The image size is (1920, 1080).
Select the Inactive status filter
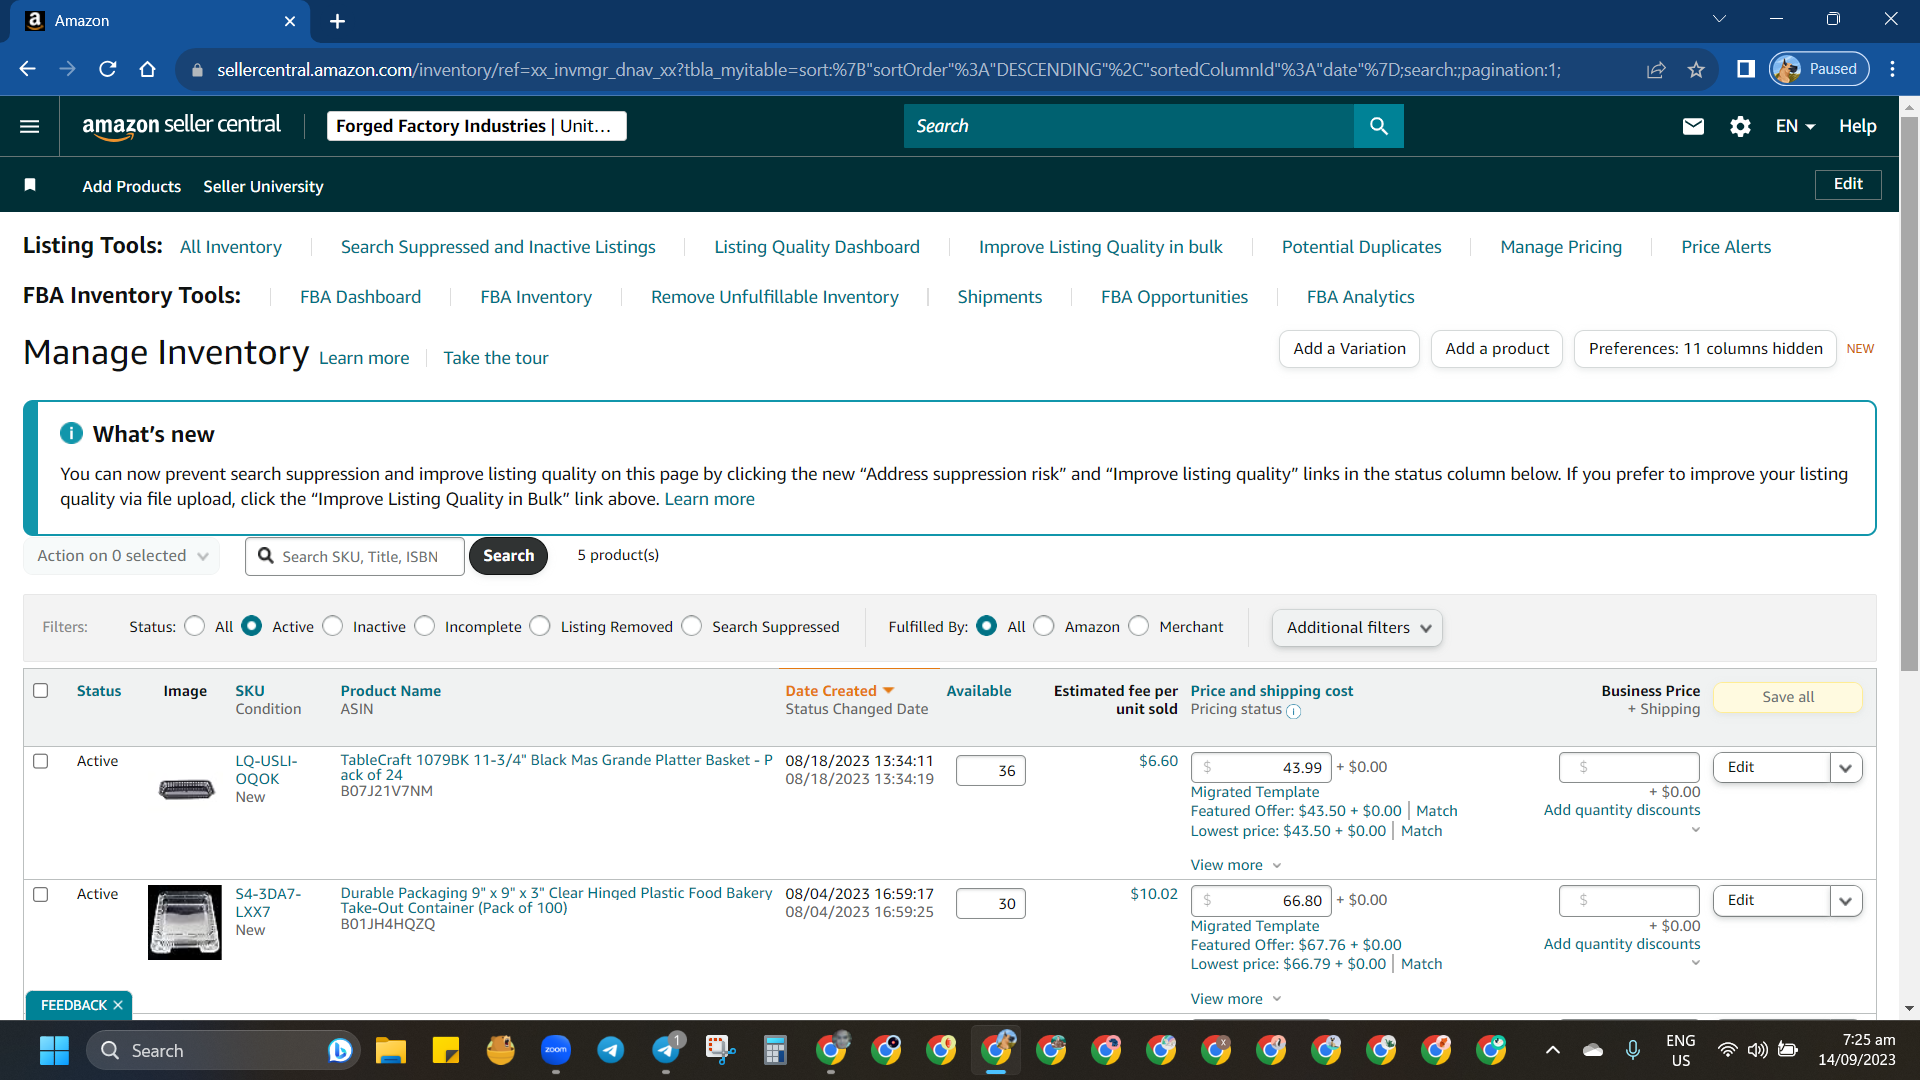click(333, 626)
